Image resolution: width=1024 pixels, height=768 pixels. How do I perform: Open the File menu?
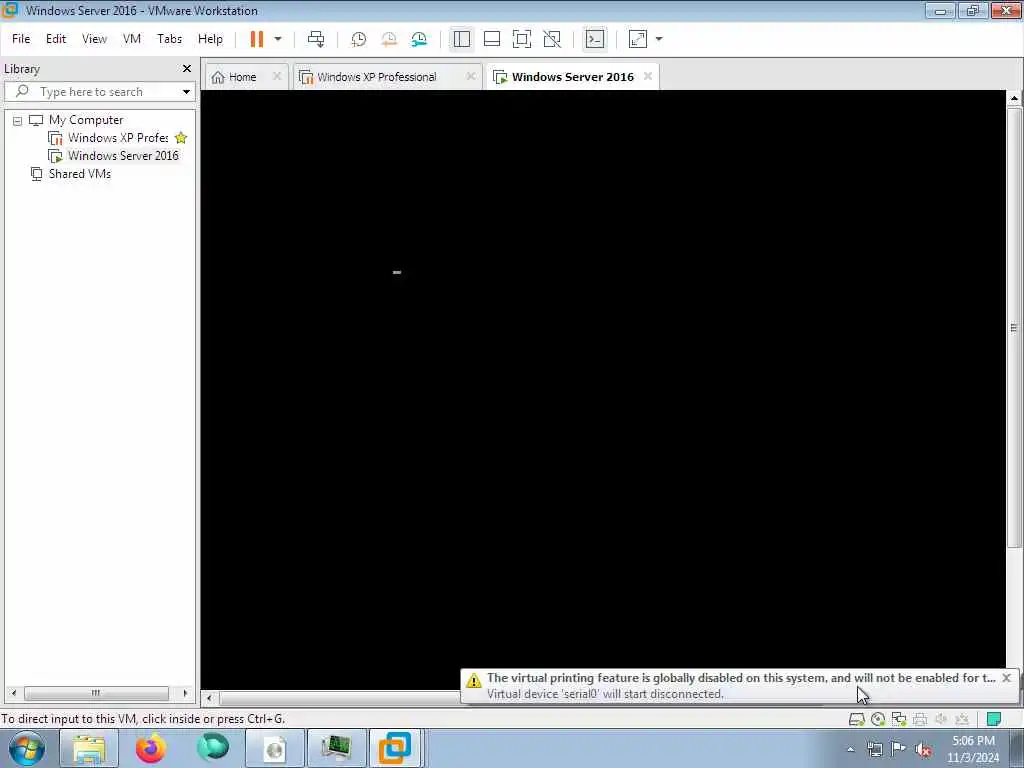point(21,39)
